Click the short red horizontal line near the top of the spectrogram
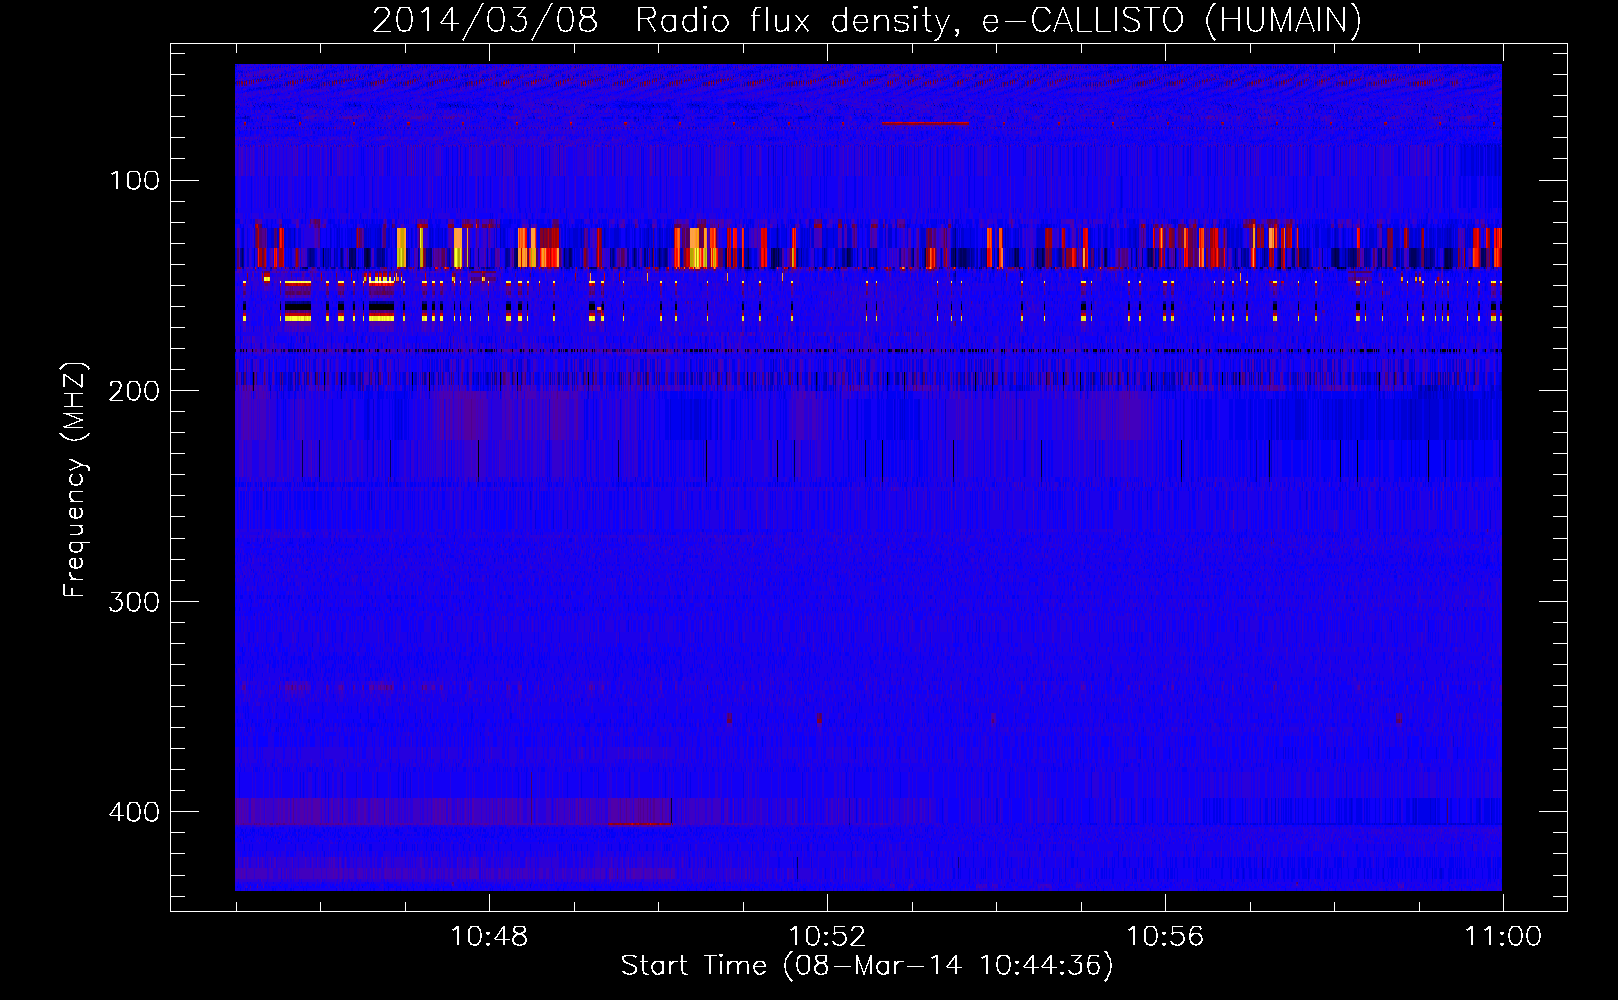Screen dimensions: 1618x1000 click(925, 123)
